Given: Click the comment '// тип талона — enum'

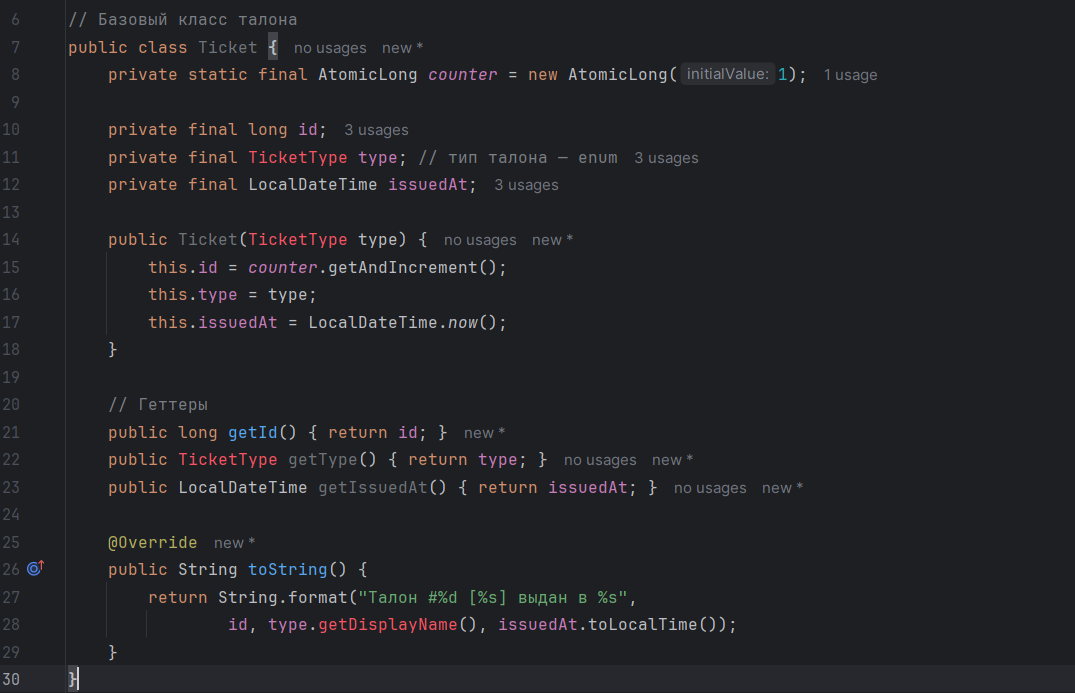Looking at the screenshot, I should (518, 158).
